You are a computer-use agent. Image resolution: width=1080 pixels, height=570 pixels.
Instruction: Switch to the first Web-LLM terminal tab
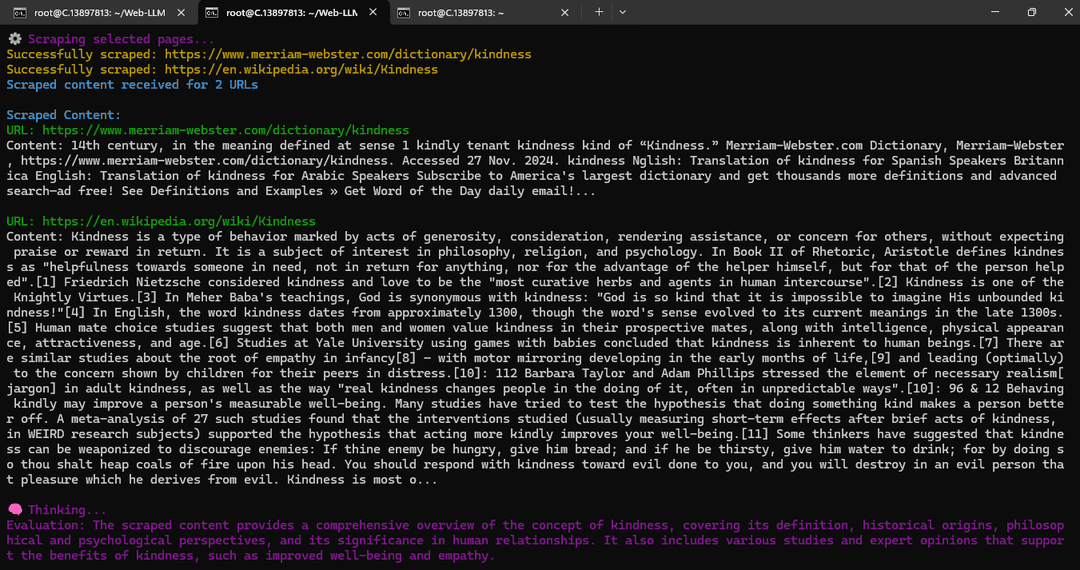click(x=101, y=12)
